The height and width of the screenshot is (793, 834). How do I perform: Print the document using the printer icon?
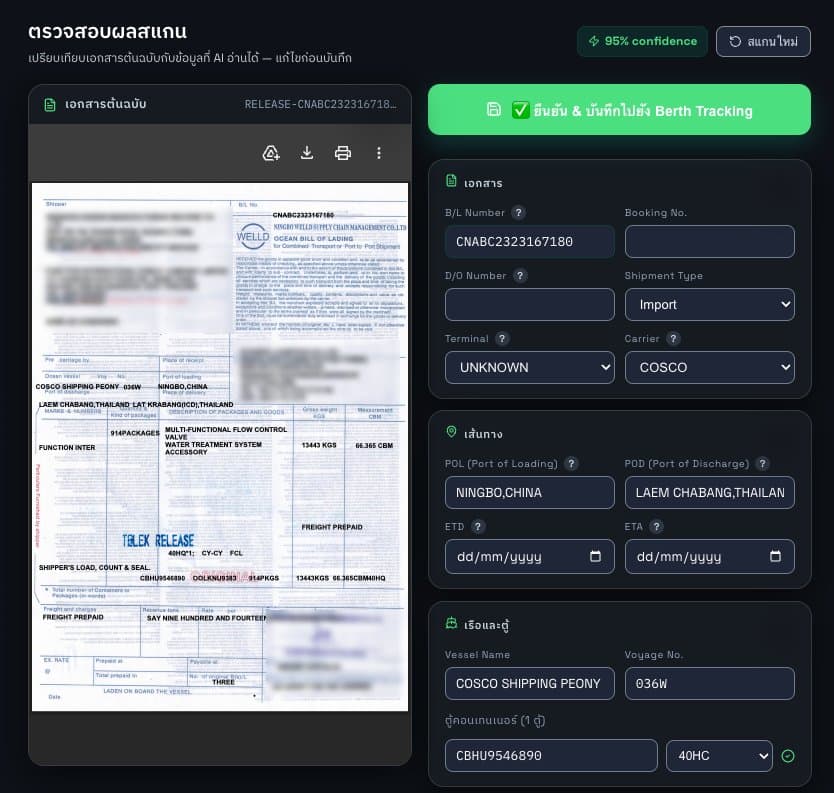point(343,153)
